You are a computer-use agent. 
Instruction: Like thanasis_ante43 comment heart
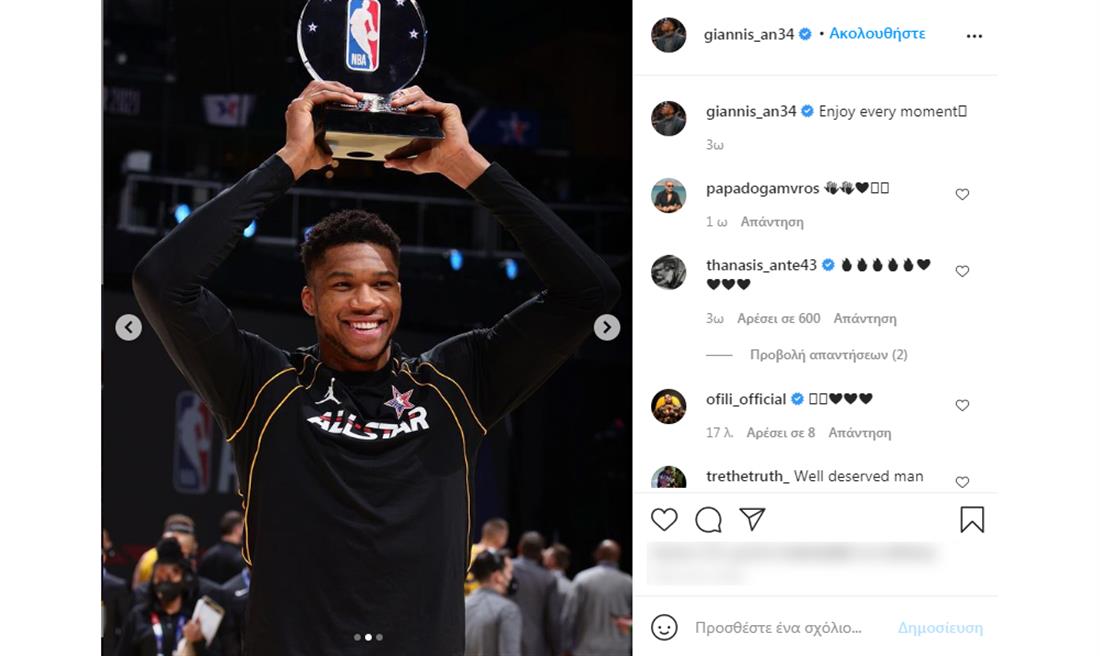pos(962,272)
